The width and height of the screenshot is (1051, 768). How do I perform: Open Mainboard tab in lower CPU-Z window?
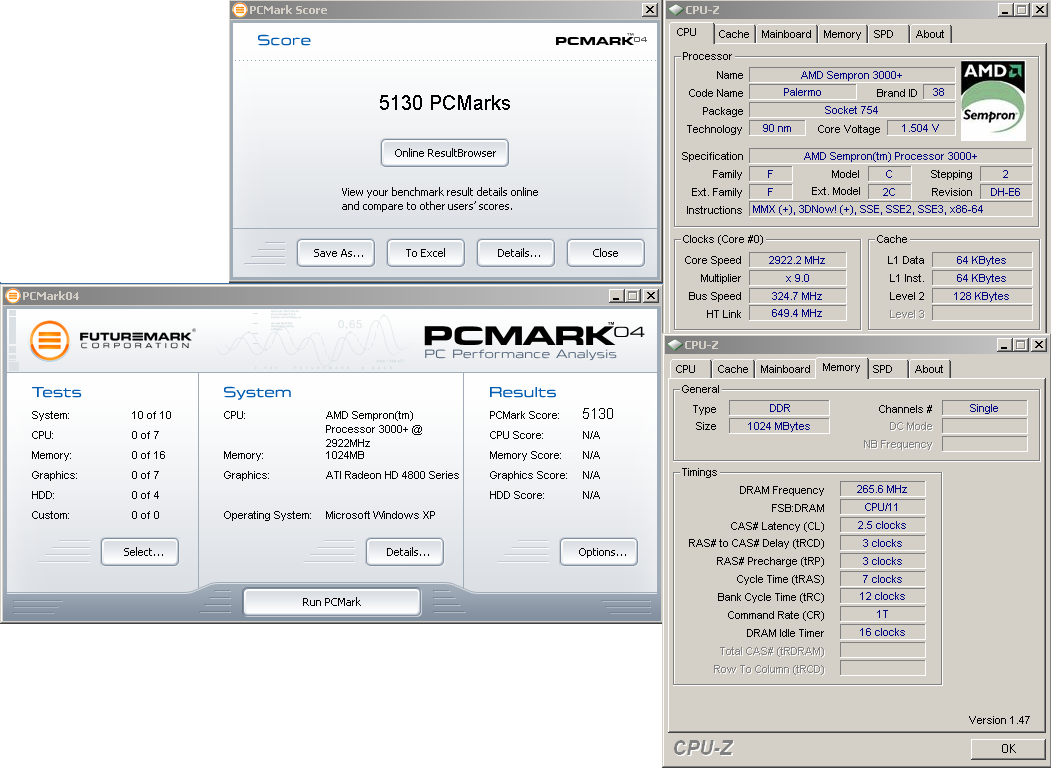pyautogui.click(x=785, y=369)
